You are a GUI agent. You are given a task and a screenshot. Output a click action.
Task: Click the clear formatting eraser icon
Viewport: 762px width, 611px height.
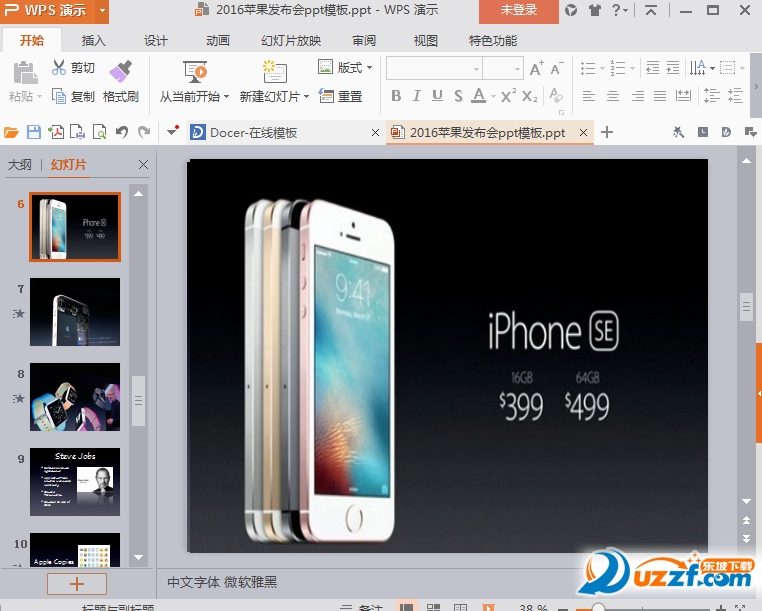(555, 95)
